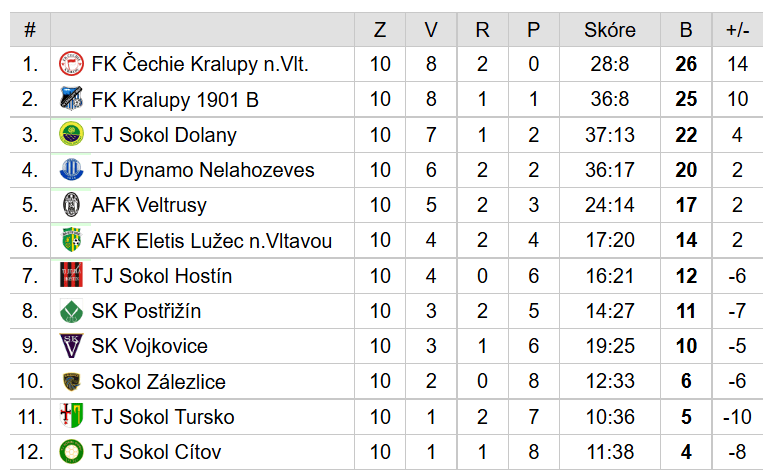Click the AFK Veltrusy crest icon
The height and width of the screenshot is (476, 772).
[x=71, y=205]
